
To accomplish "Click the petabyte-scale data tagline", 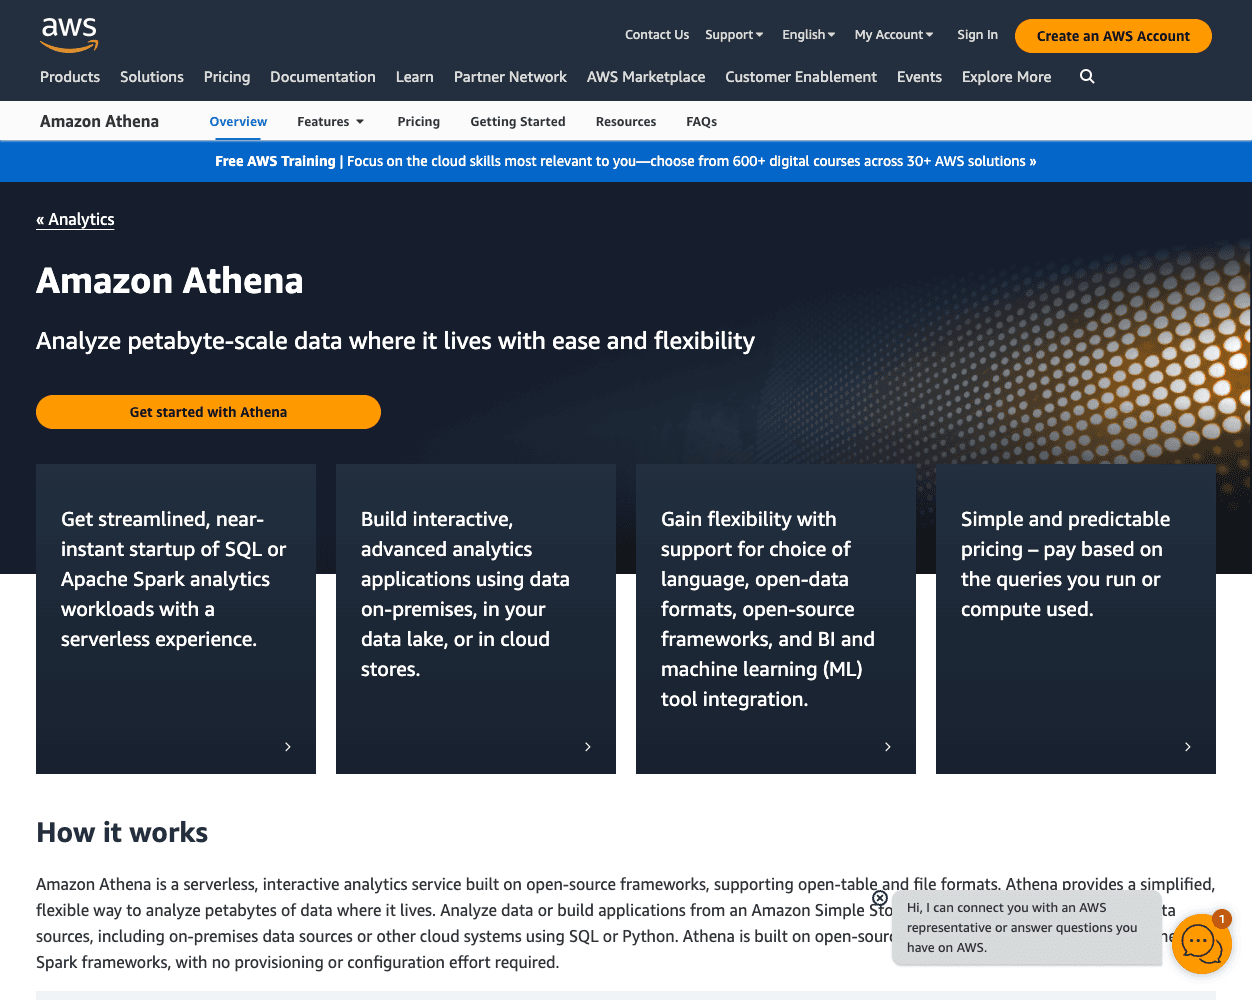I will coord(396,341).
